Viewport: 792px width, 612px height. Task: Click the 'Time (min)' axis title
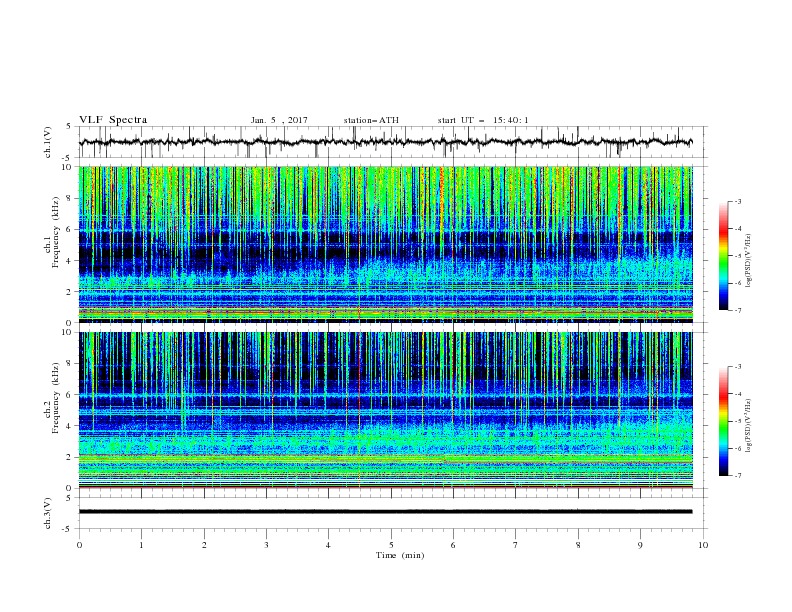click(400, 555)
